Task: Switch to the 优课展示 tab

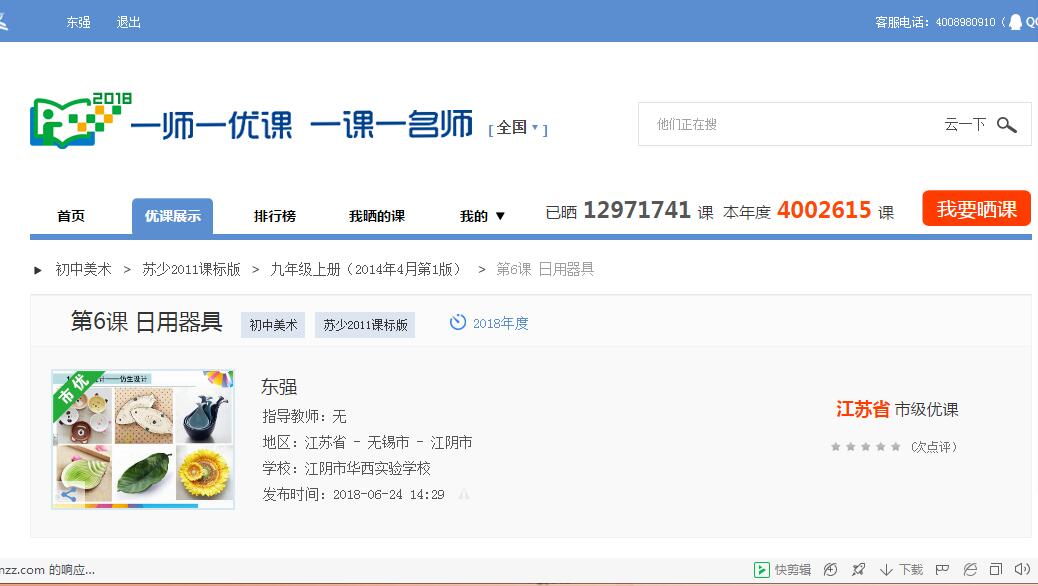Action: pos(172,216)
